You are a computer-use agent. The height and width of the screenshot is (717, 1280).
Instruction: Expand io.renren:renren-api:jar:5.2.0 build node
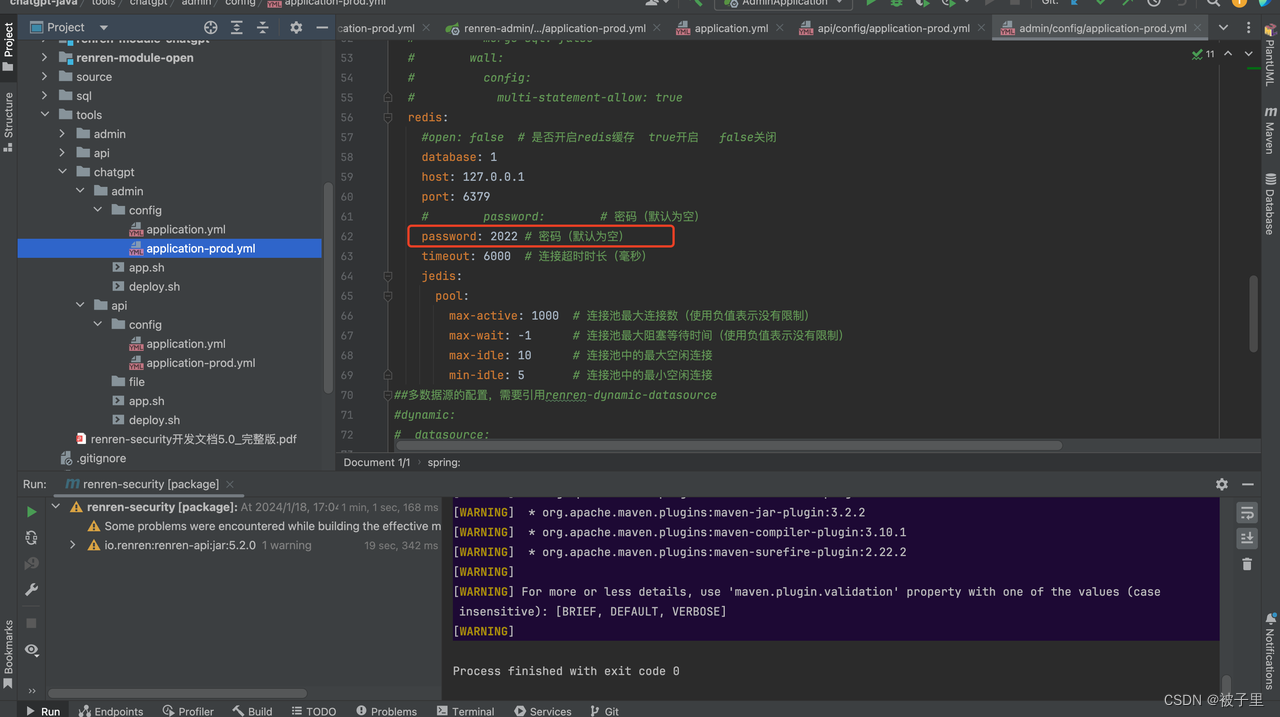(x=73, y=546)
